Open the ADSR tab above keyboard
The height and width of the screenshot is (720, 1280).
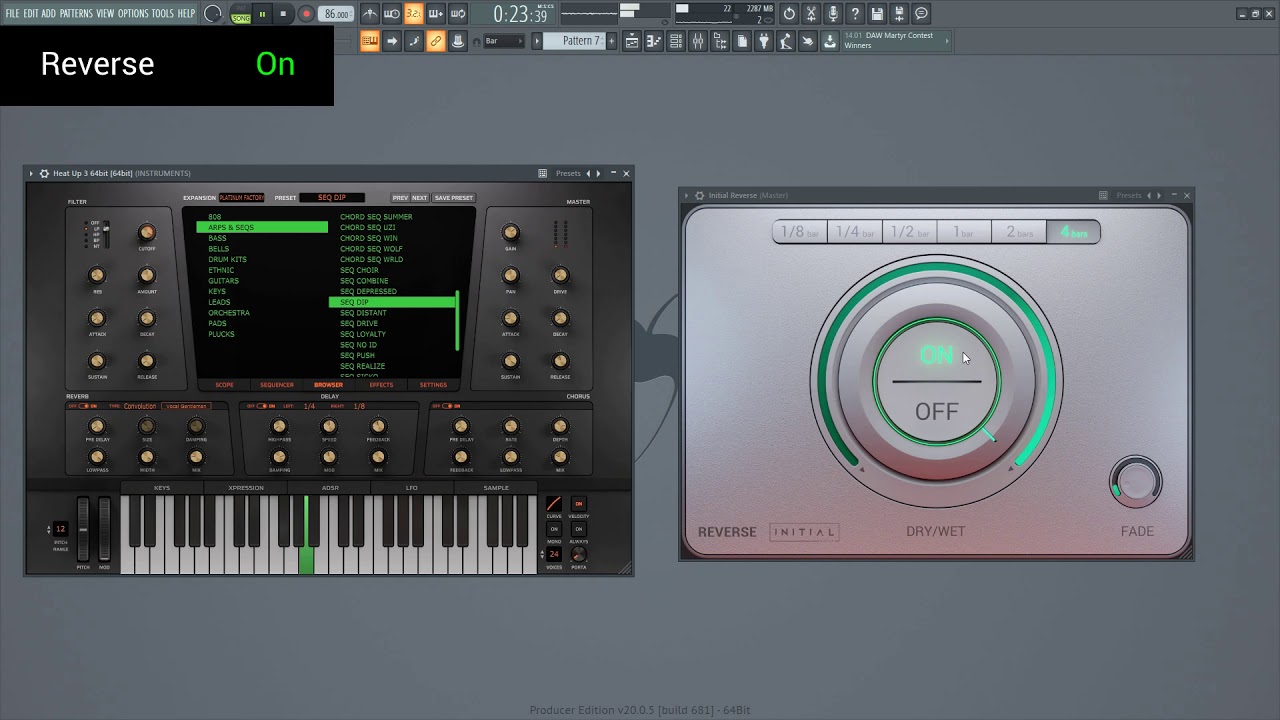[x=330, y=488]
